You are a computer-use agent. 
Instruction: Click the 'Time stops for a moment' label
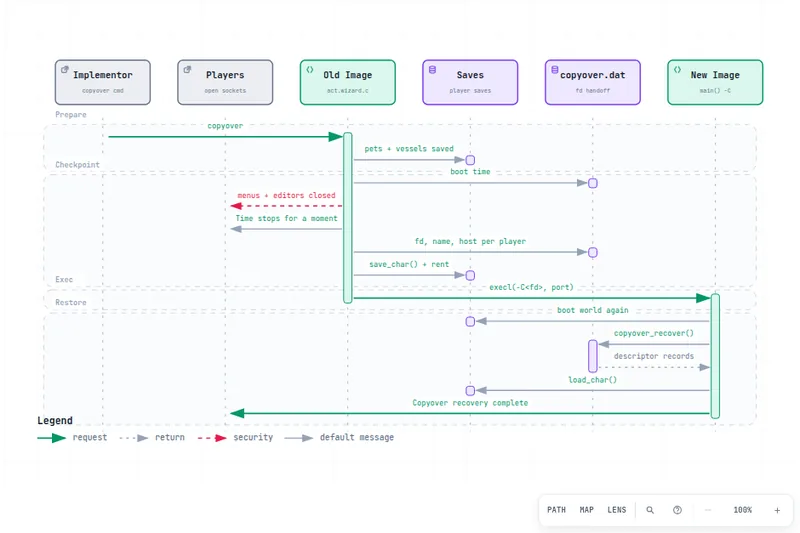[286, 218]
